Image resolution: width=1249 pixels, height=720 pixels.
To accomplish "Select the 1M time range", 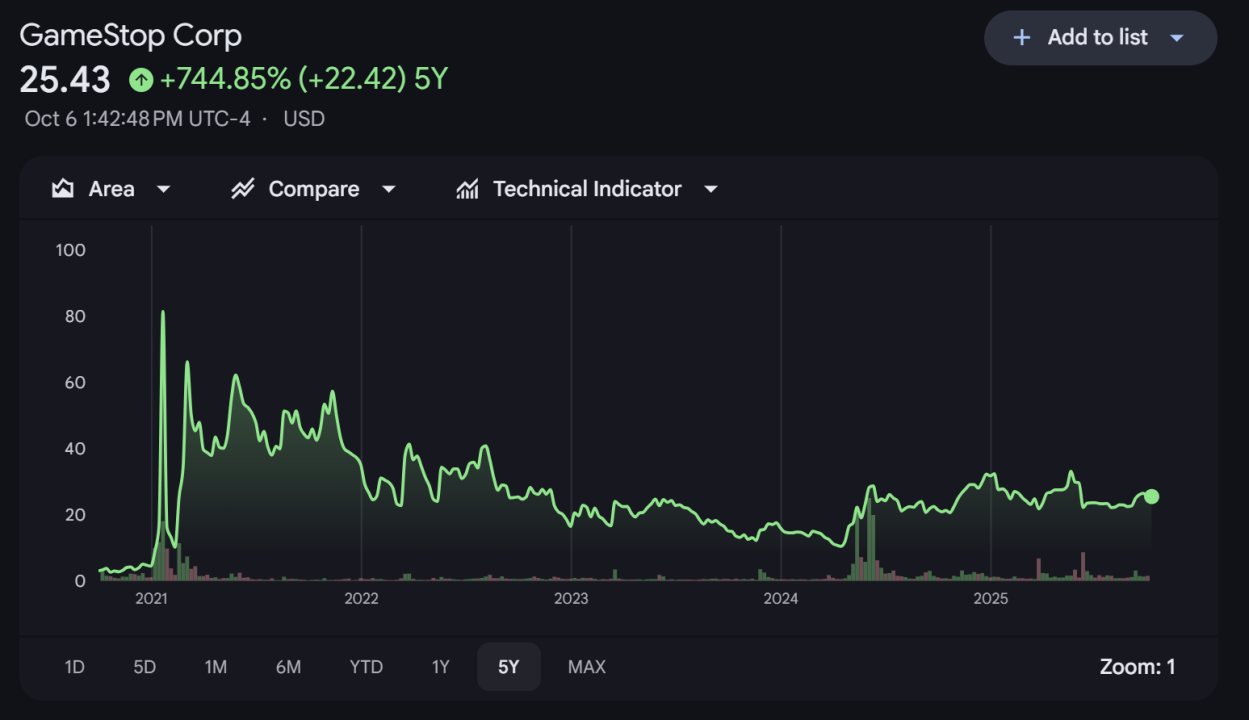I will point(216,667).
